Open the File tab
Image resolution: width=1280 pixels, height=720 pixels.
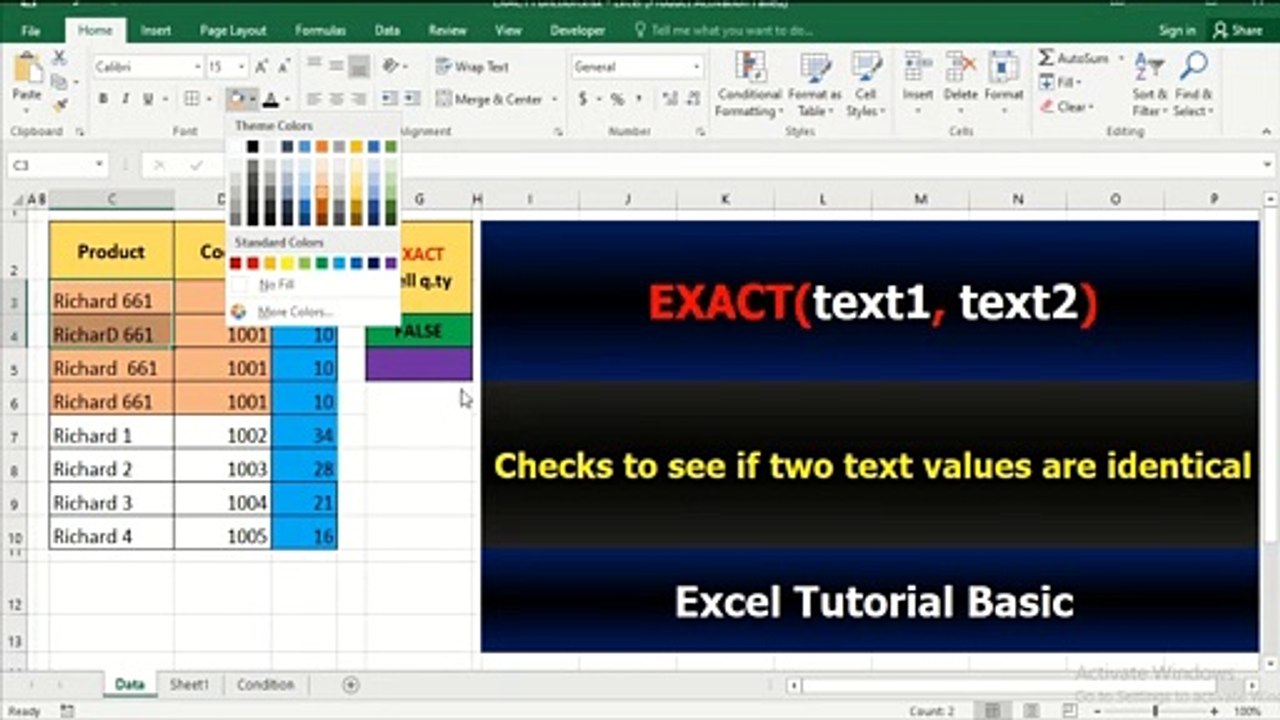point(31,30)
